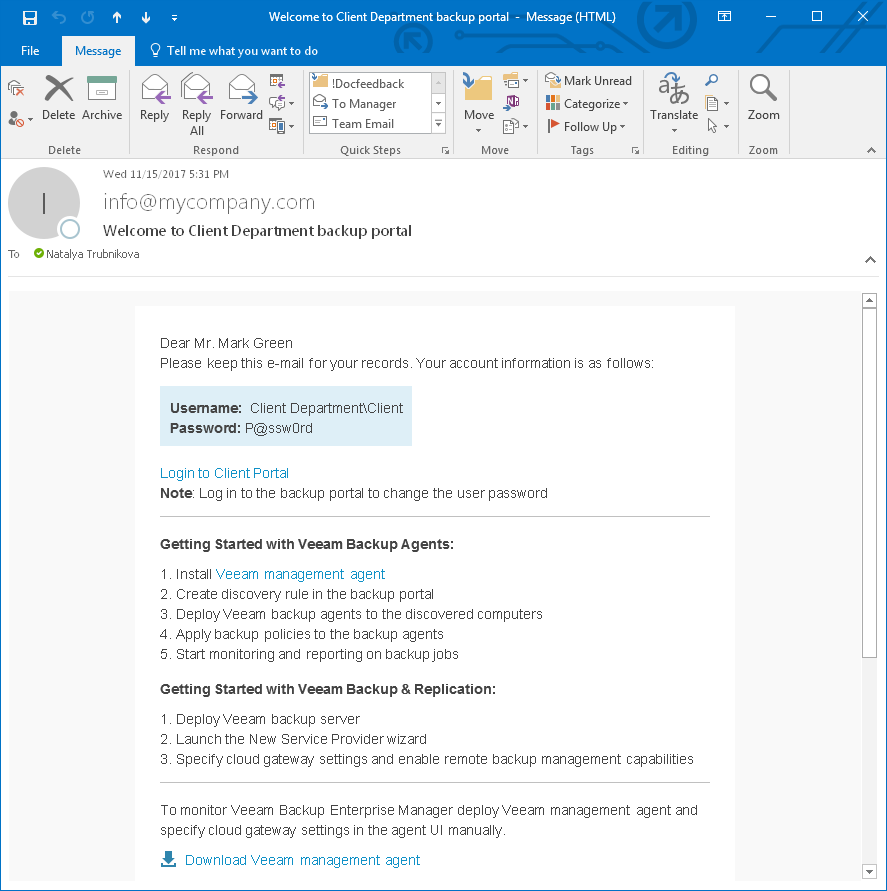This screenshot has width=887, height=891.
Task: Follow the Veeam management agent link
Action: (x=300, y=574)
